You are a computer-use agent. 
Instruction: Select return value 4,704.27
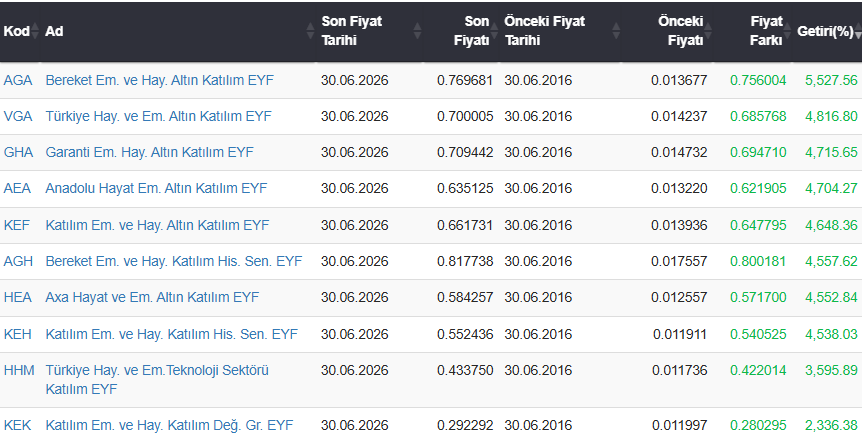pos(831,189)
